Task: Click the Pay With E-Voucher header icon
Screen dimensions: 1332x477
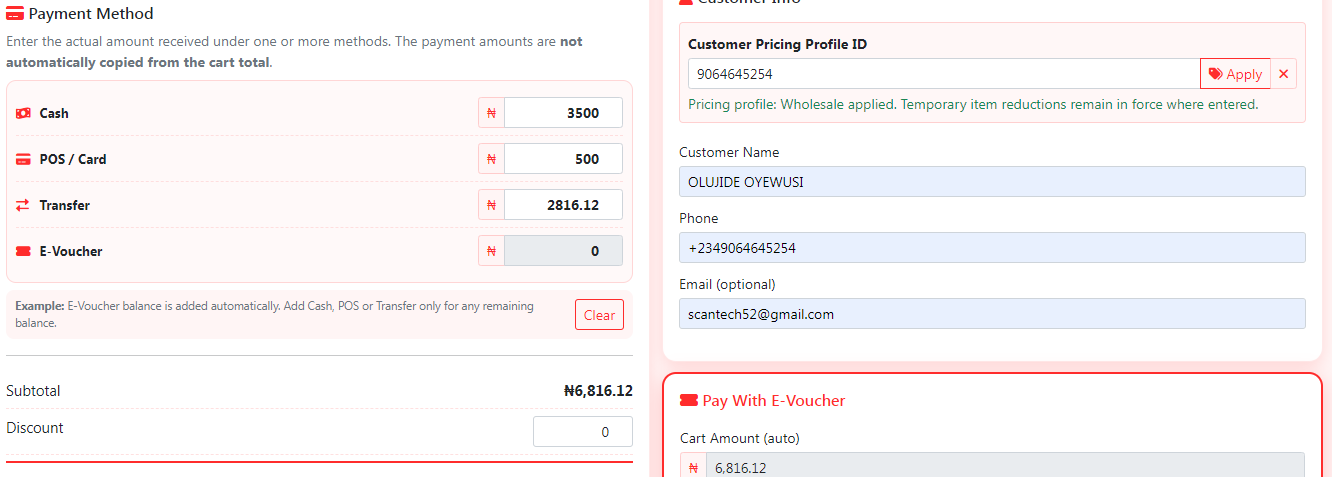Action: tap(688, 400)
